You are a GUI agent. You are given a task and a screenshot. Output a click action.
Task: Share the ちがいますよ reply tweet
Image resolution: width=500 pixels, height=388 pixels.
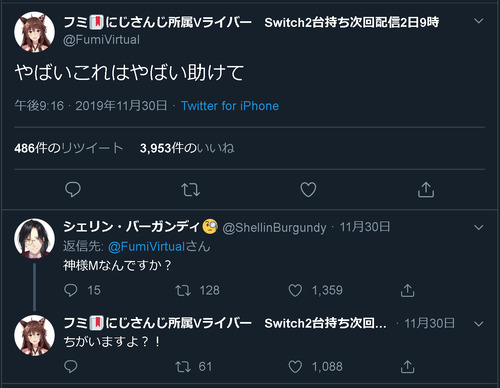(407, 367)
